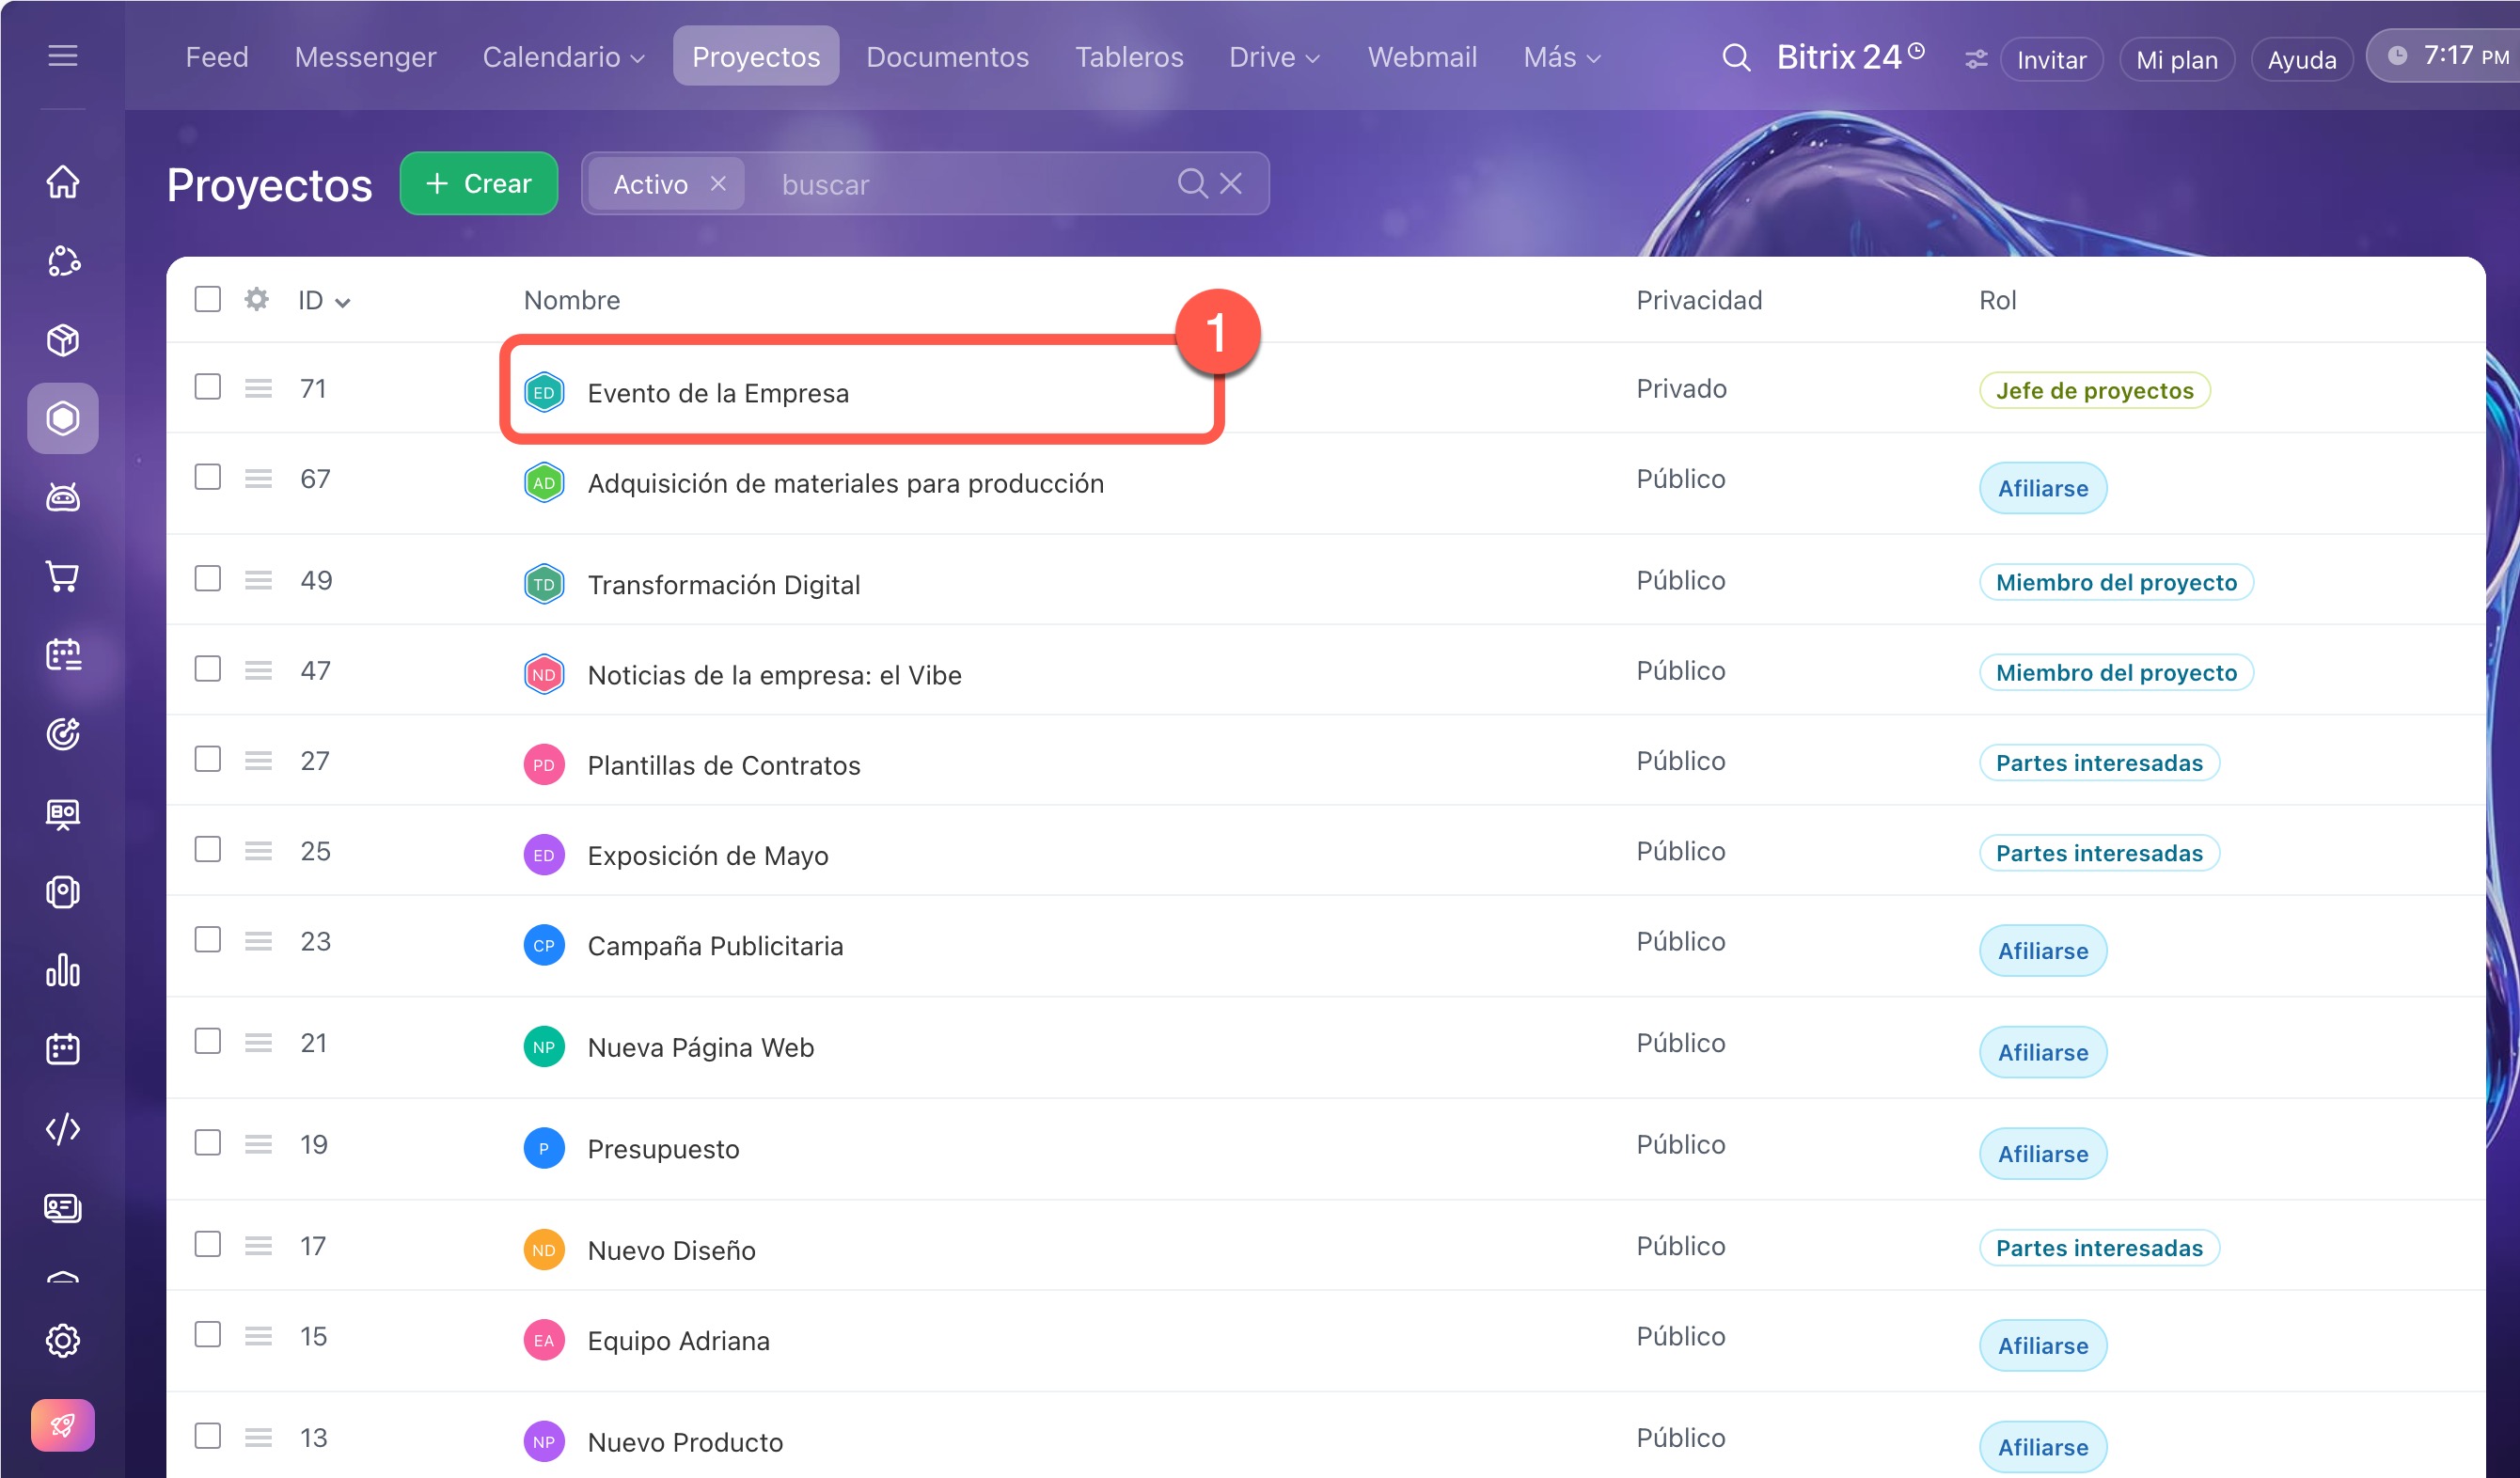The height and width of the screenshot is (1478, 2520).
Task: Open the hamburger menu icon
Action: click(63, 56)
